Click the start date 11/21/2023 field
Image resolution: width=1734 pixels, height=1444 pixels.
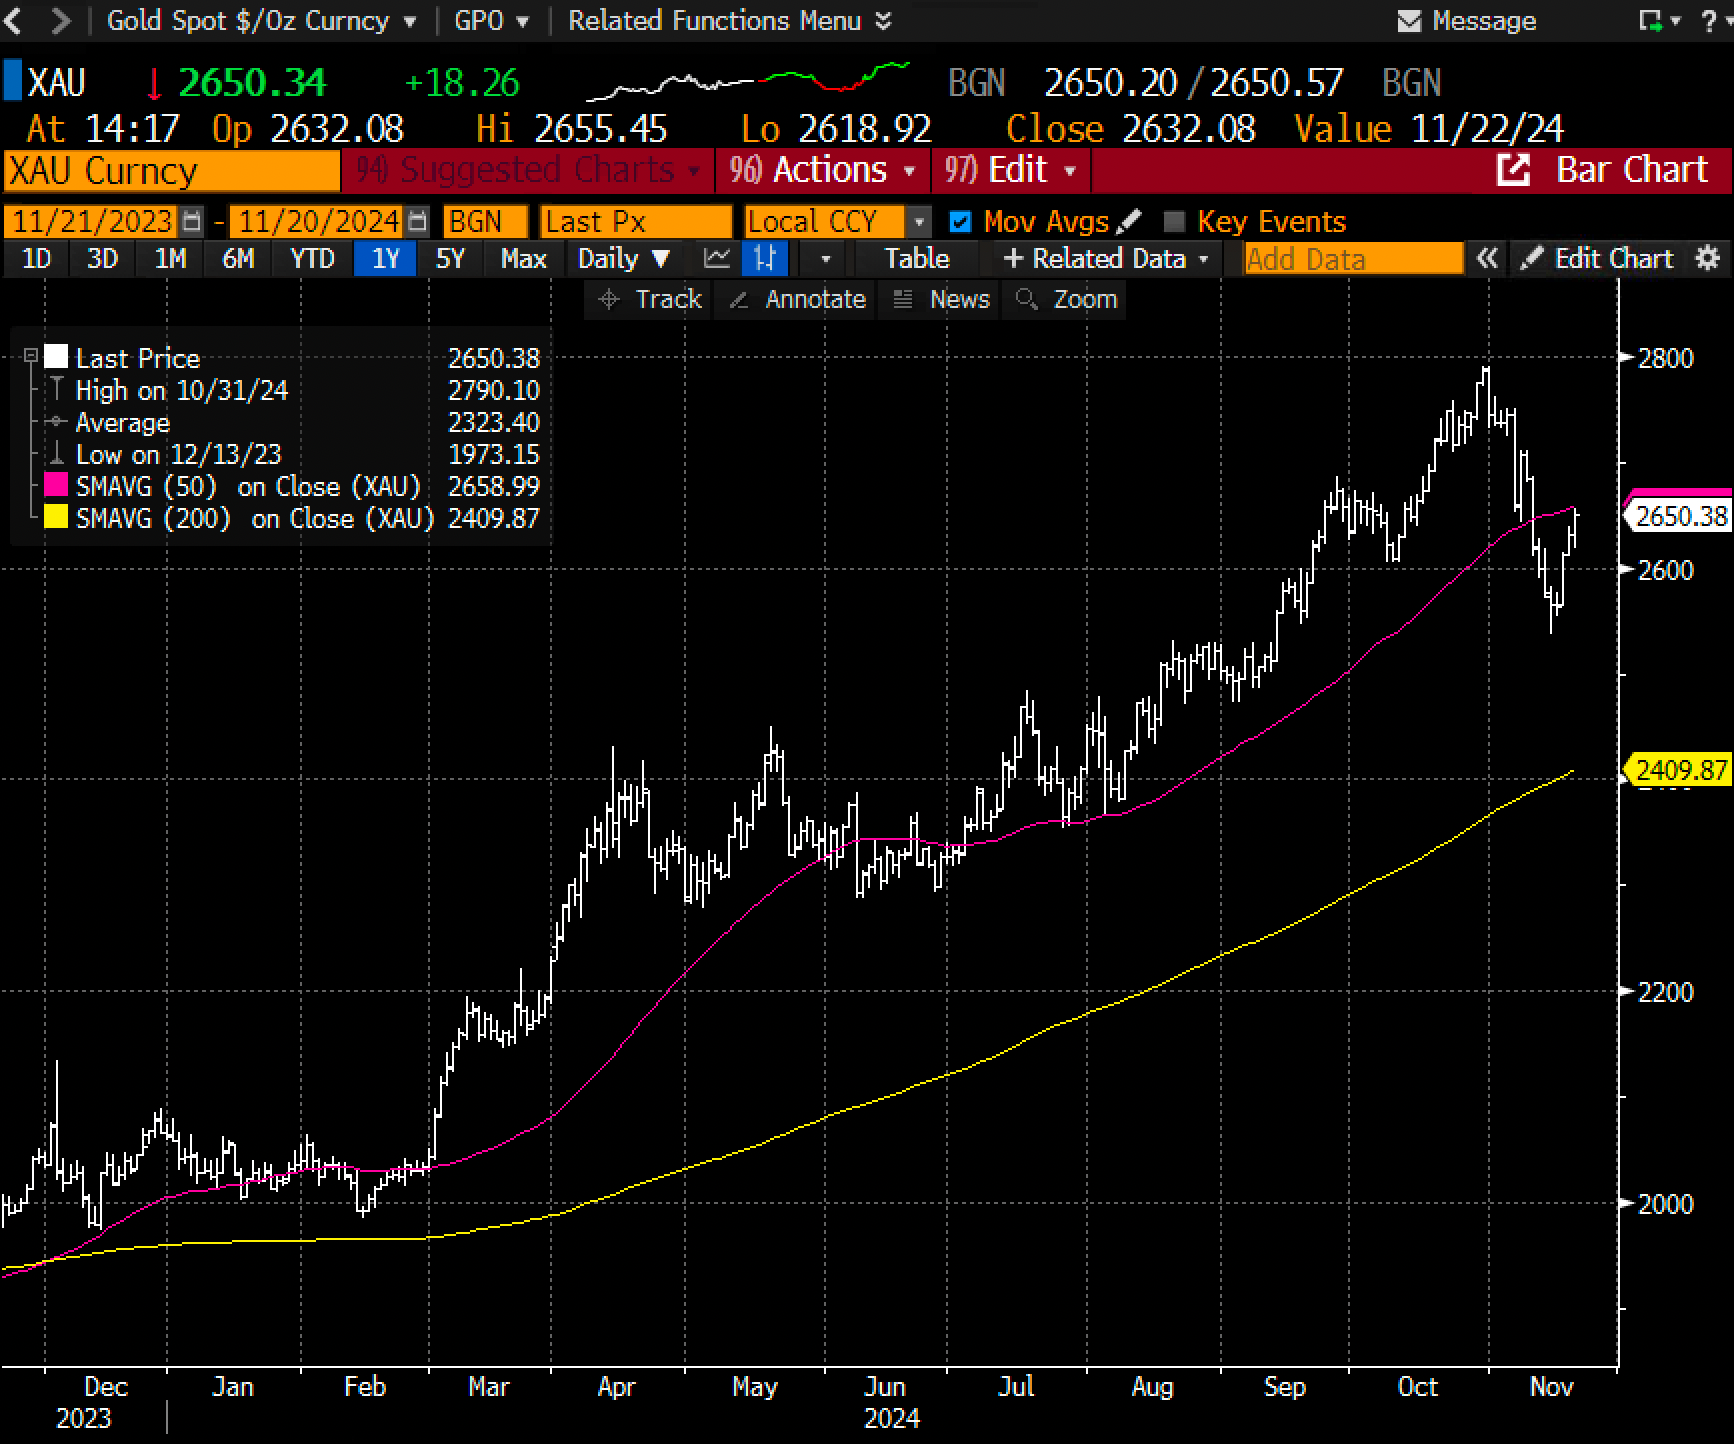[x=91, y=221]
